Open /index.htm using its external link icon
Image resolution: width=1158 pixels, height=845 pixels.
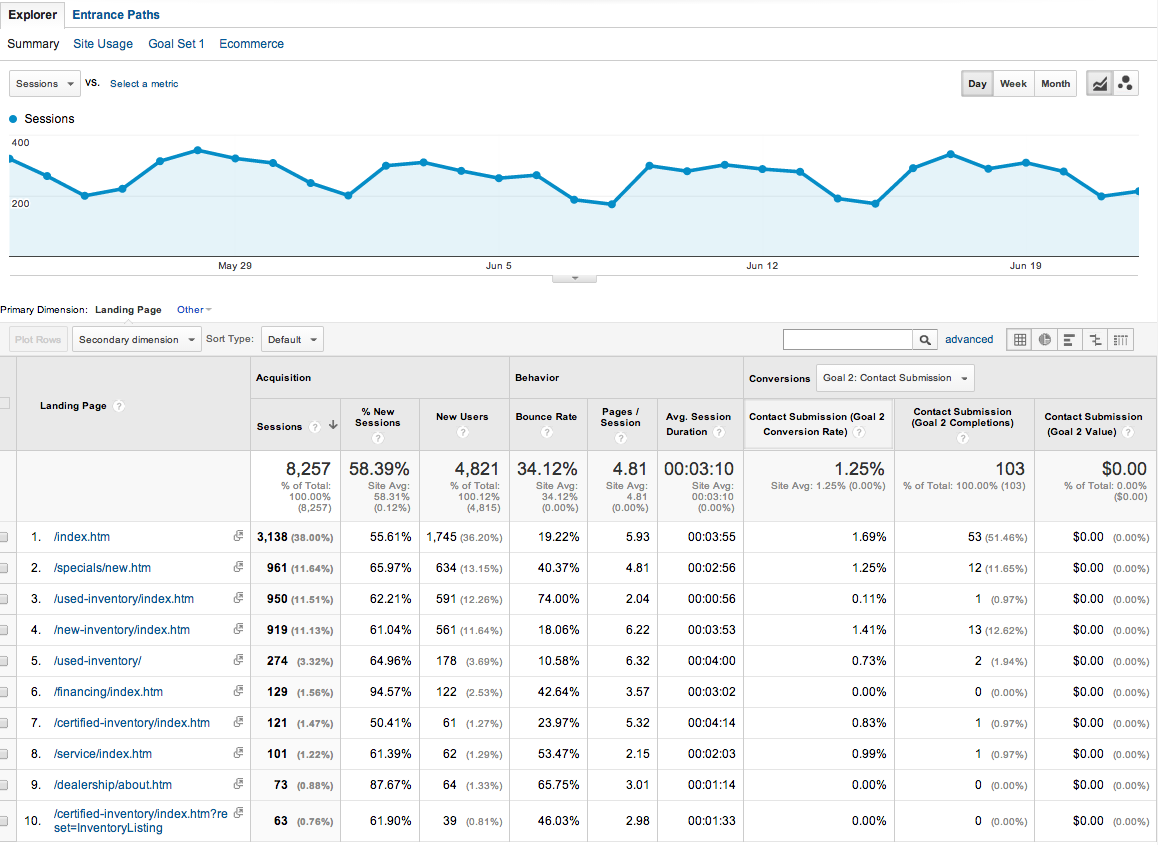click(x=238, y=536)
